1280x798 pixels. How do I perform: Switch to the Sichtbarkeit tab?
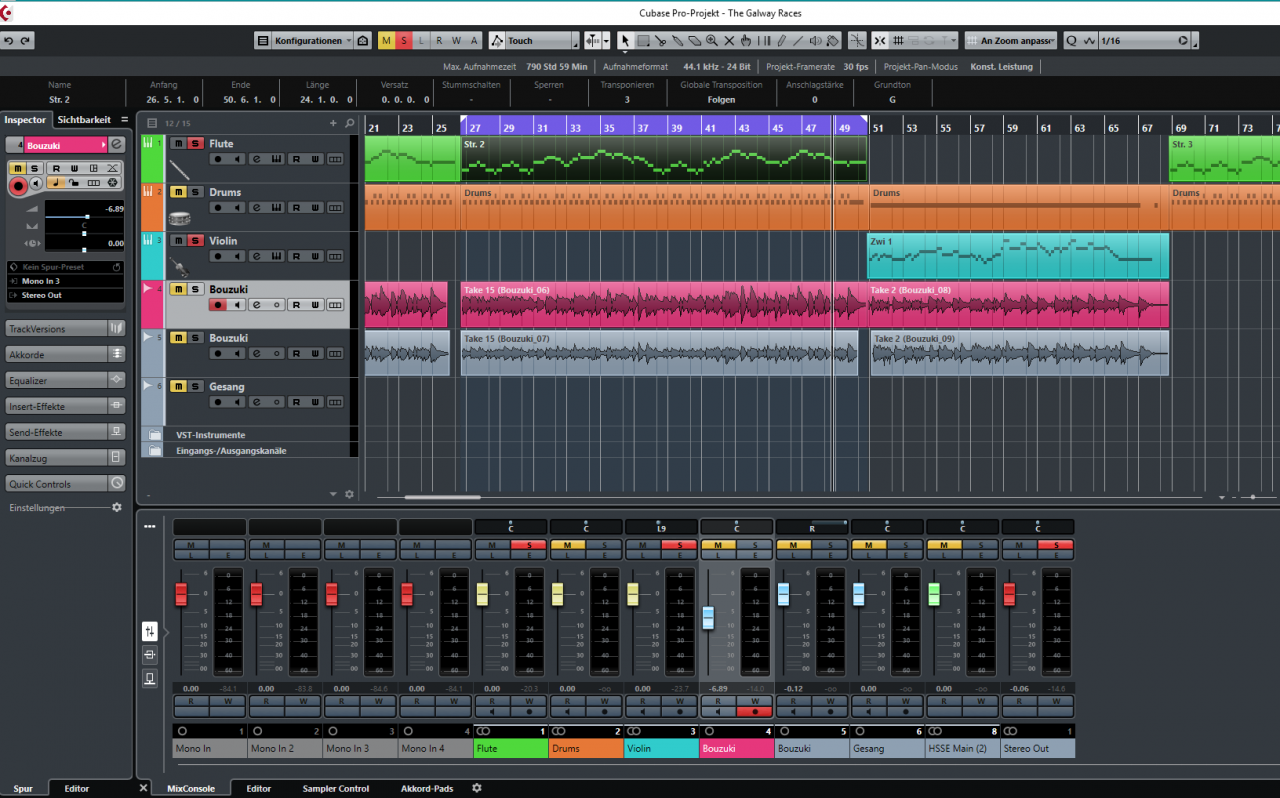[84, 120]
